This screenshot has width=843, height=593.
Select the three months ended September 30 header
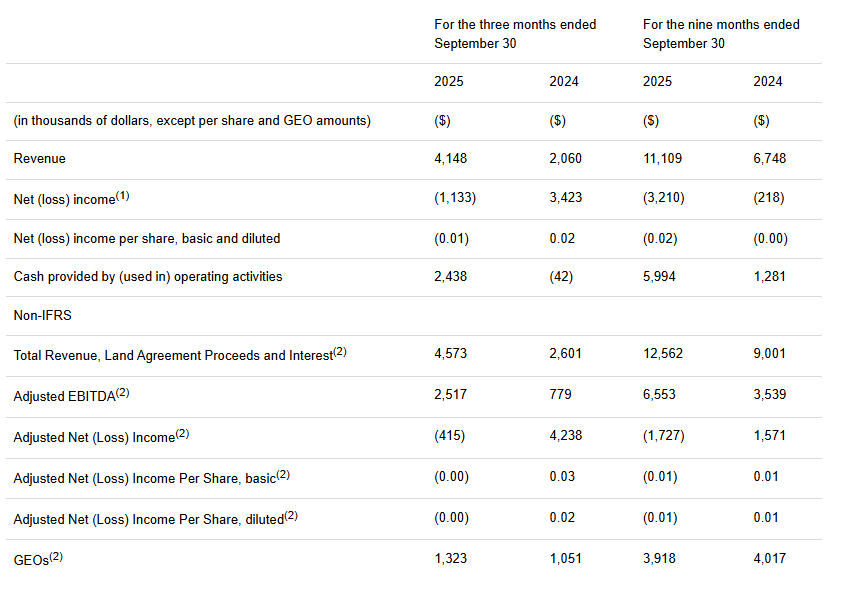point(514,33)
